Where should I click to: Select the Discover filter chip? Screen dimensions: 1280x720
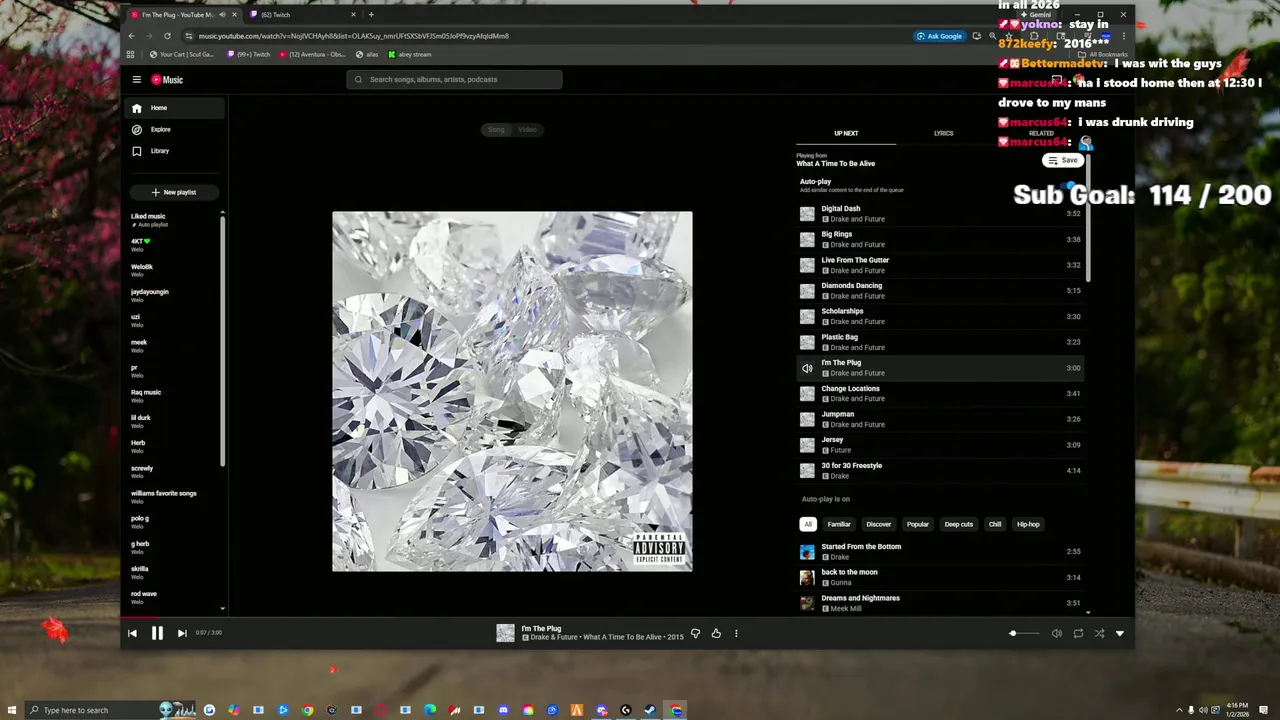[879, 524]
